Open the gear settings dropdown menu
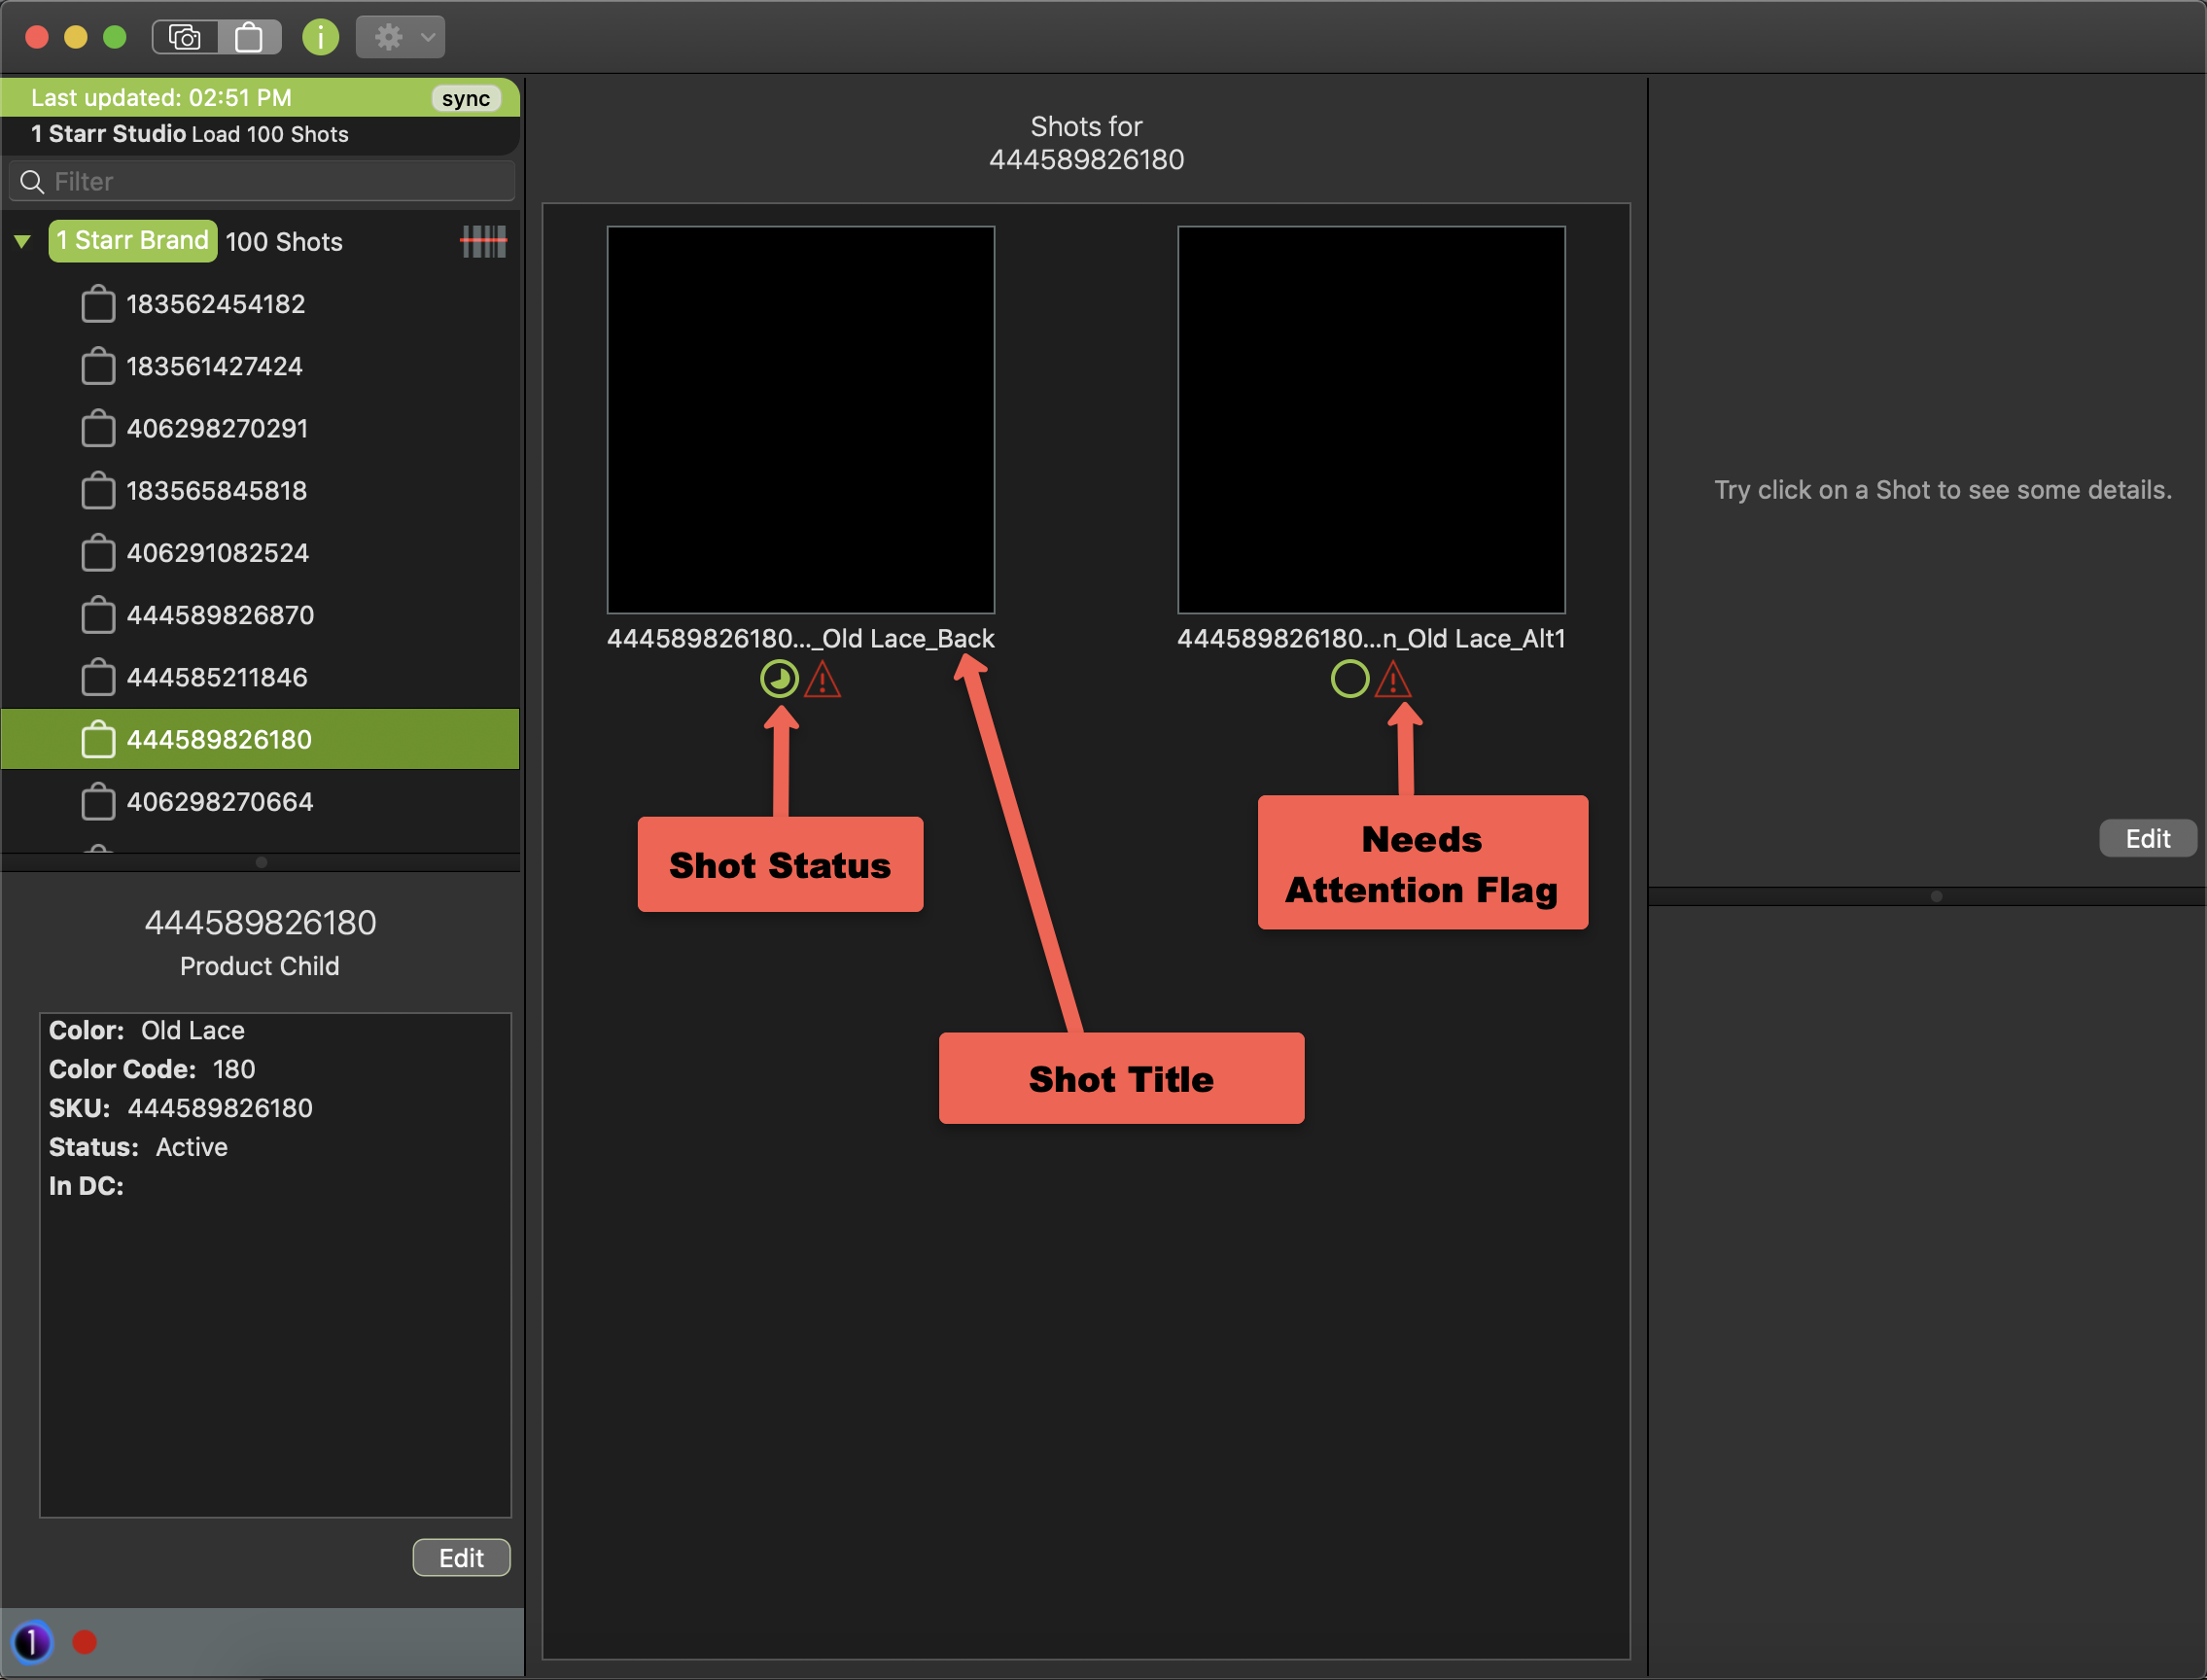Image resolution: width=2207 pixels, height=1680 pixels. click(x=400, y=38)
